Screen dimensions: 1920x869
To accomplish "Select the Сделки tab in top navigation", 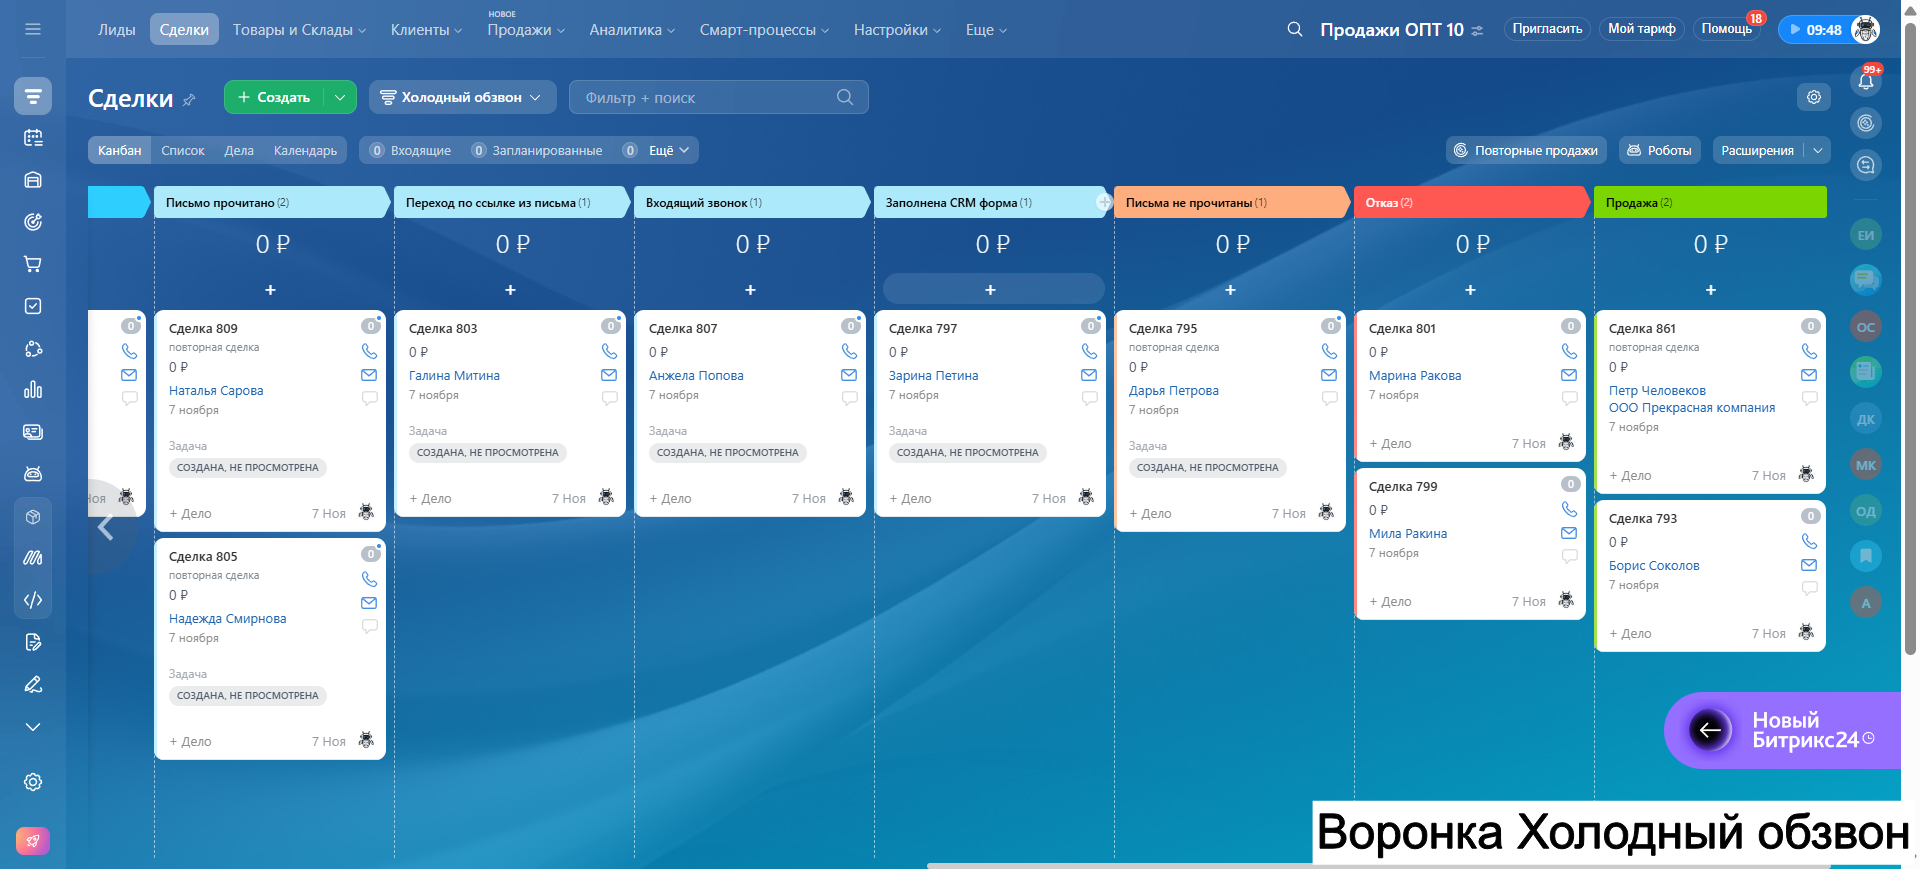I will [184, 30].
